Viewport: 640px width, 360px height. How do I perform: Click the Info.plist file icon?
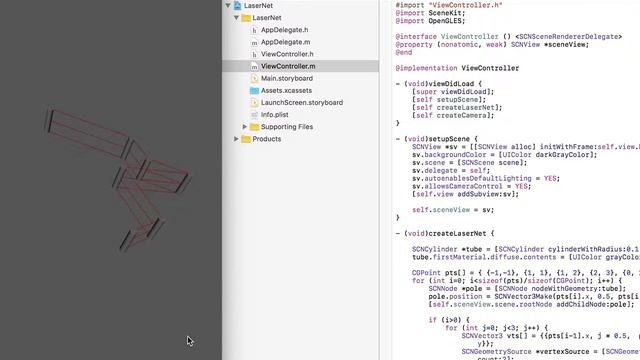pyautogui.click(x=254, y=115)
